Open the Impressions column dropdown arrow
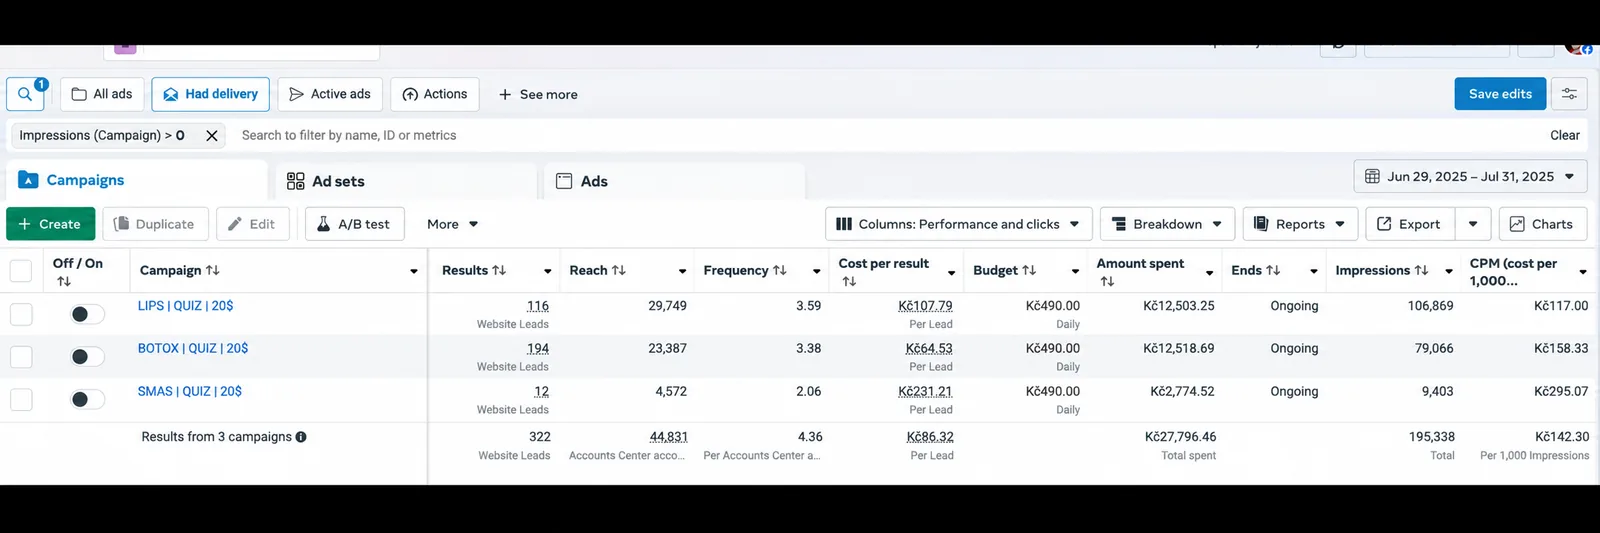The image size is (1600, 533). [x=1449, y=271]
